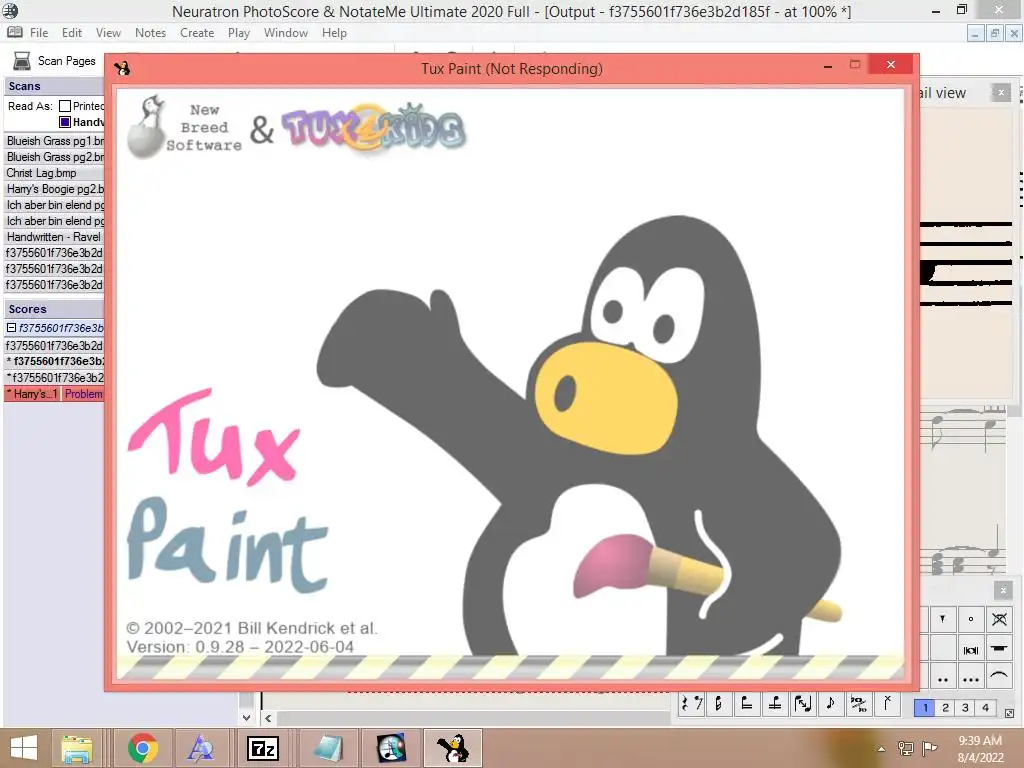Switch to keypad voice 1
The height and width of the screenshot is (768, 1024).
point(925,708)
